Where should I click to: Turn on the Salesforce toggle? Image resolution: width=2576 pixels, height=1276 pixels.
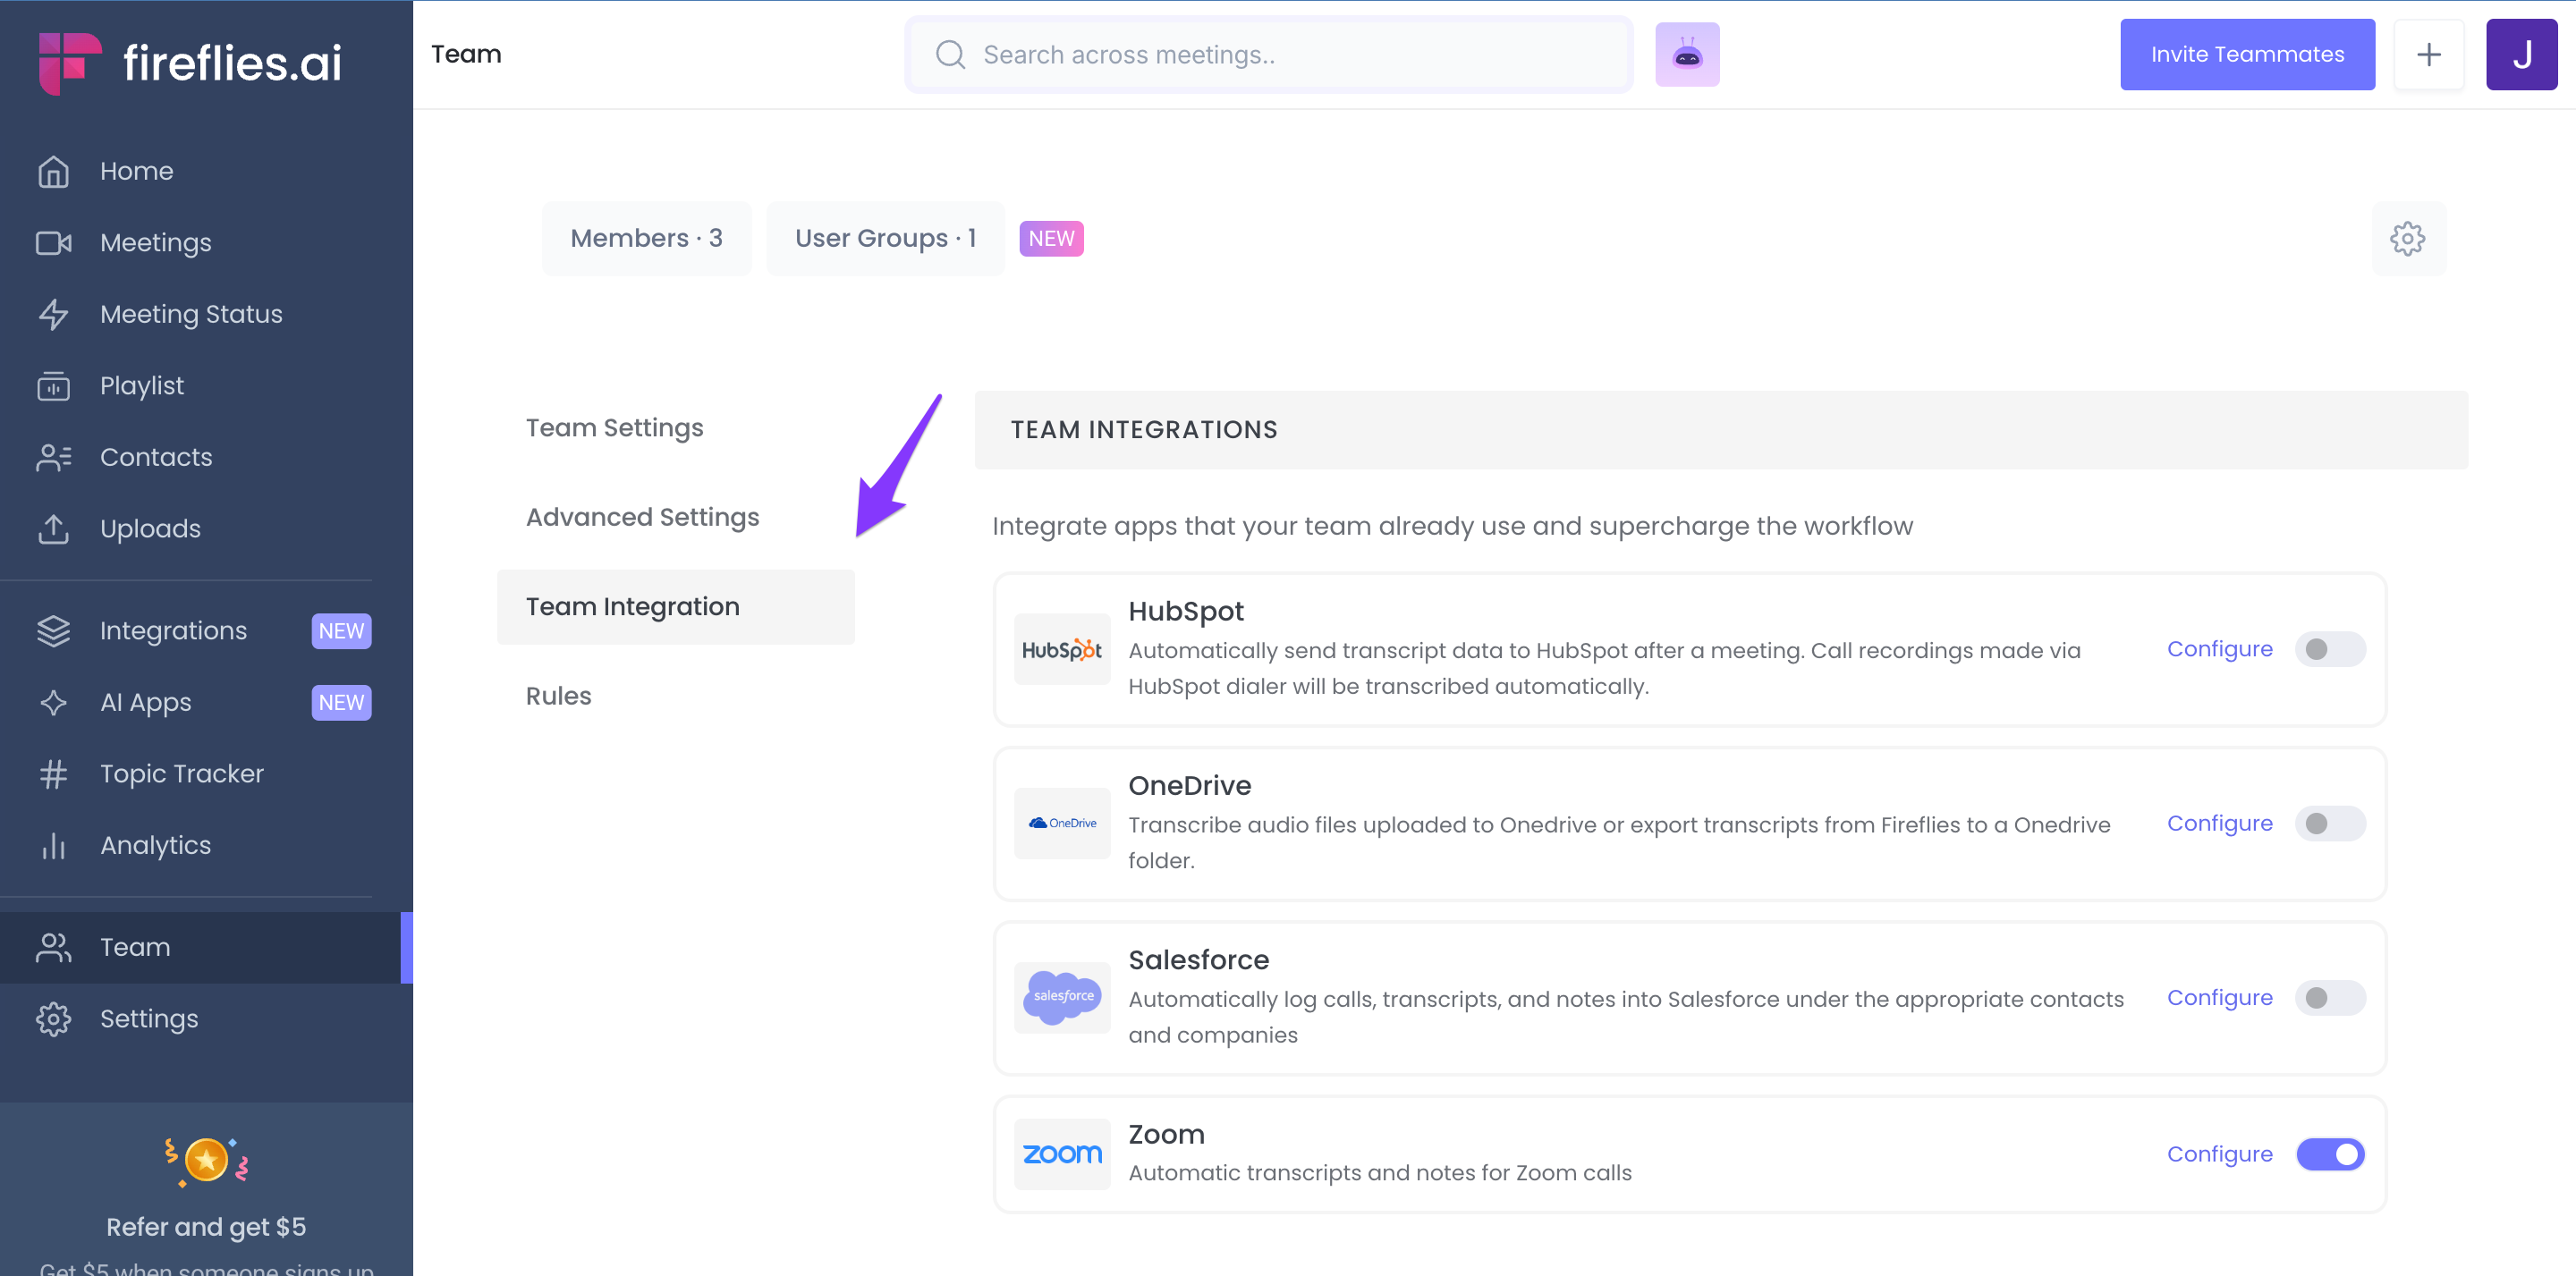(2329, 997)
